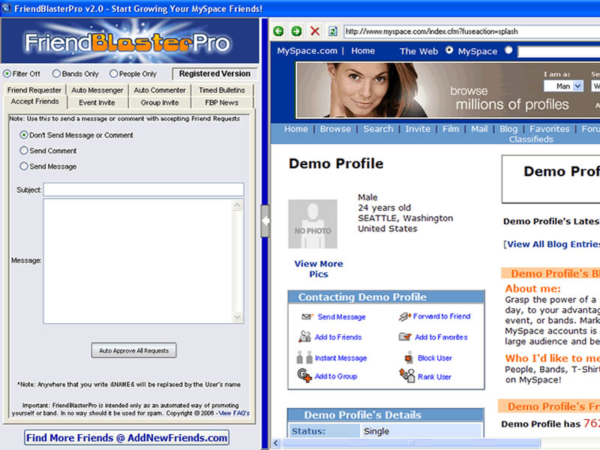Viewport: 600px width, 450px height.
Task: Click Blog in MySpace nav bar
Action: [508, 129]
